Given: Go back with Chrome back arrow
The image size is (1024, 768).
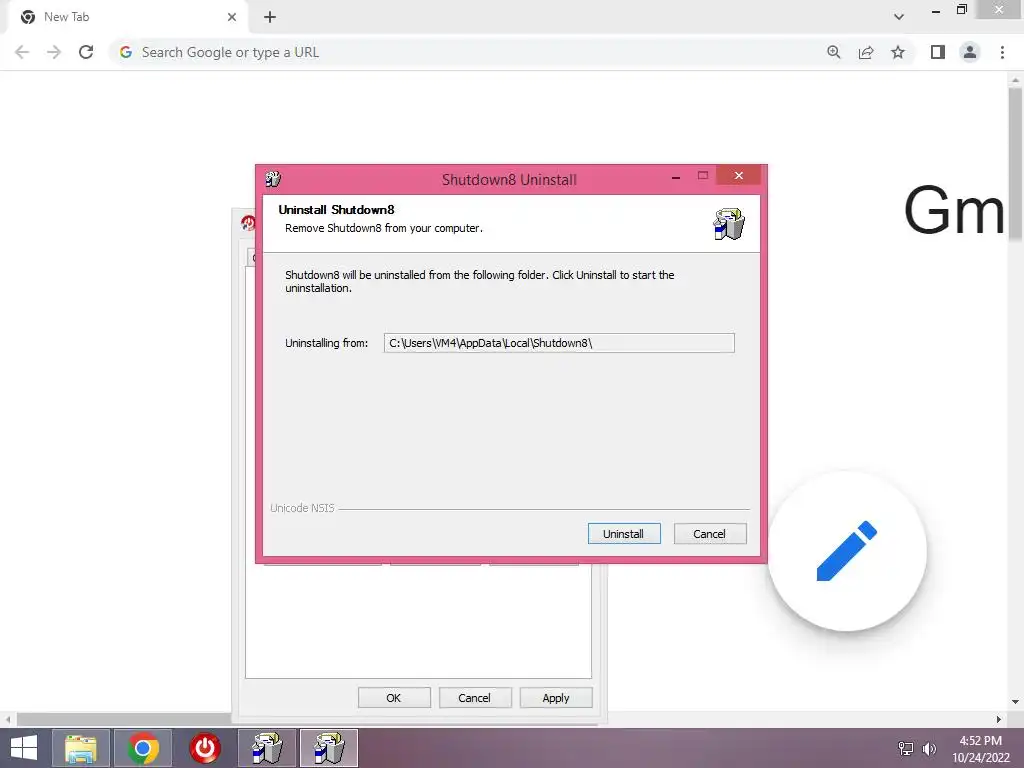Looking at the screenshot, I should coord(22,52).
